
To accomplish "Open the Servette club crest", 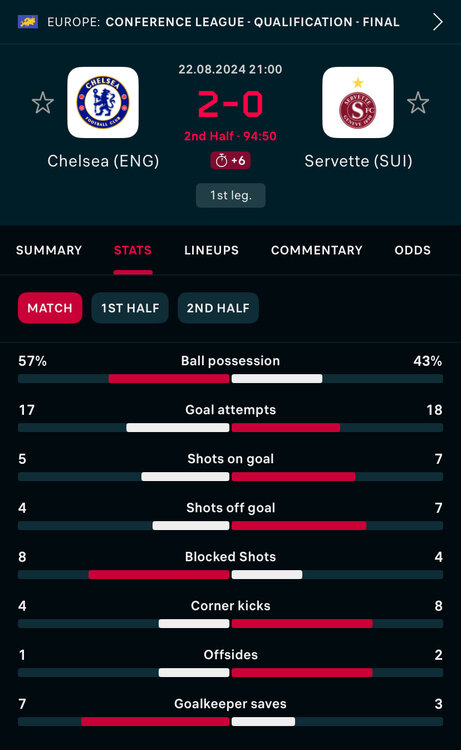I will click(x=358, y=102).
